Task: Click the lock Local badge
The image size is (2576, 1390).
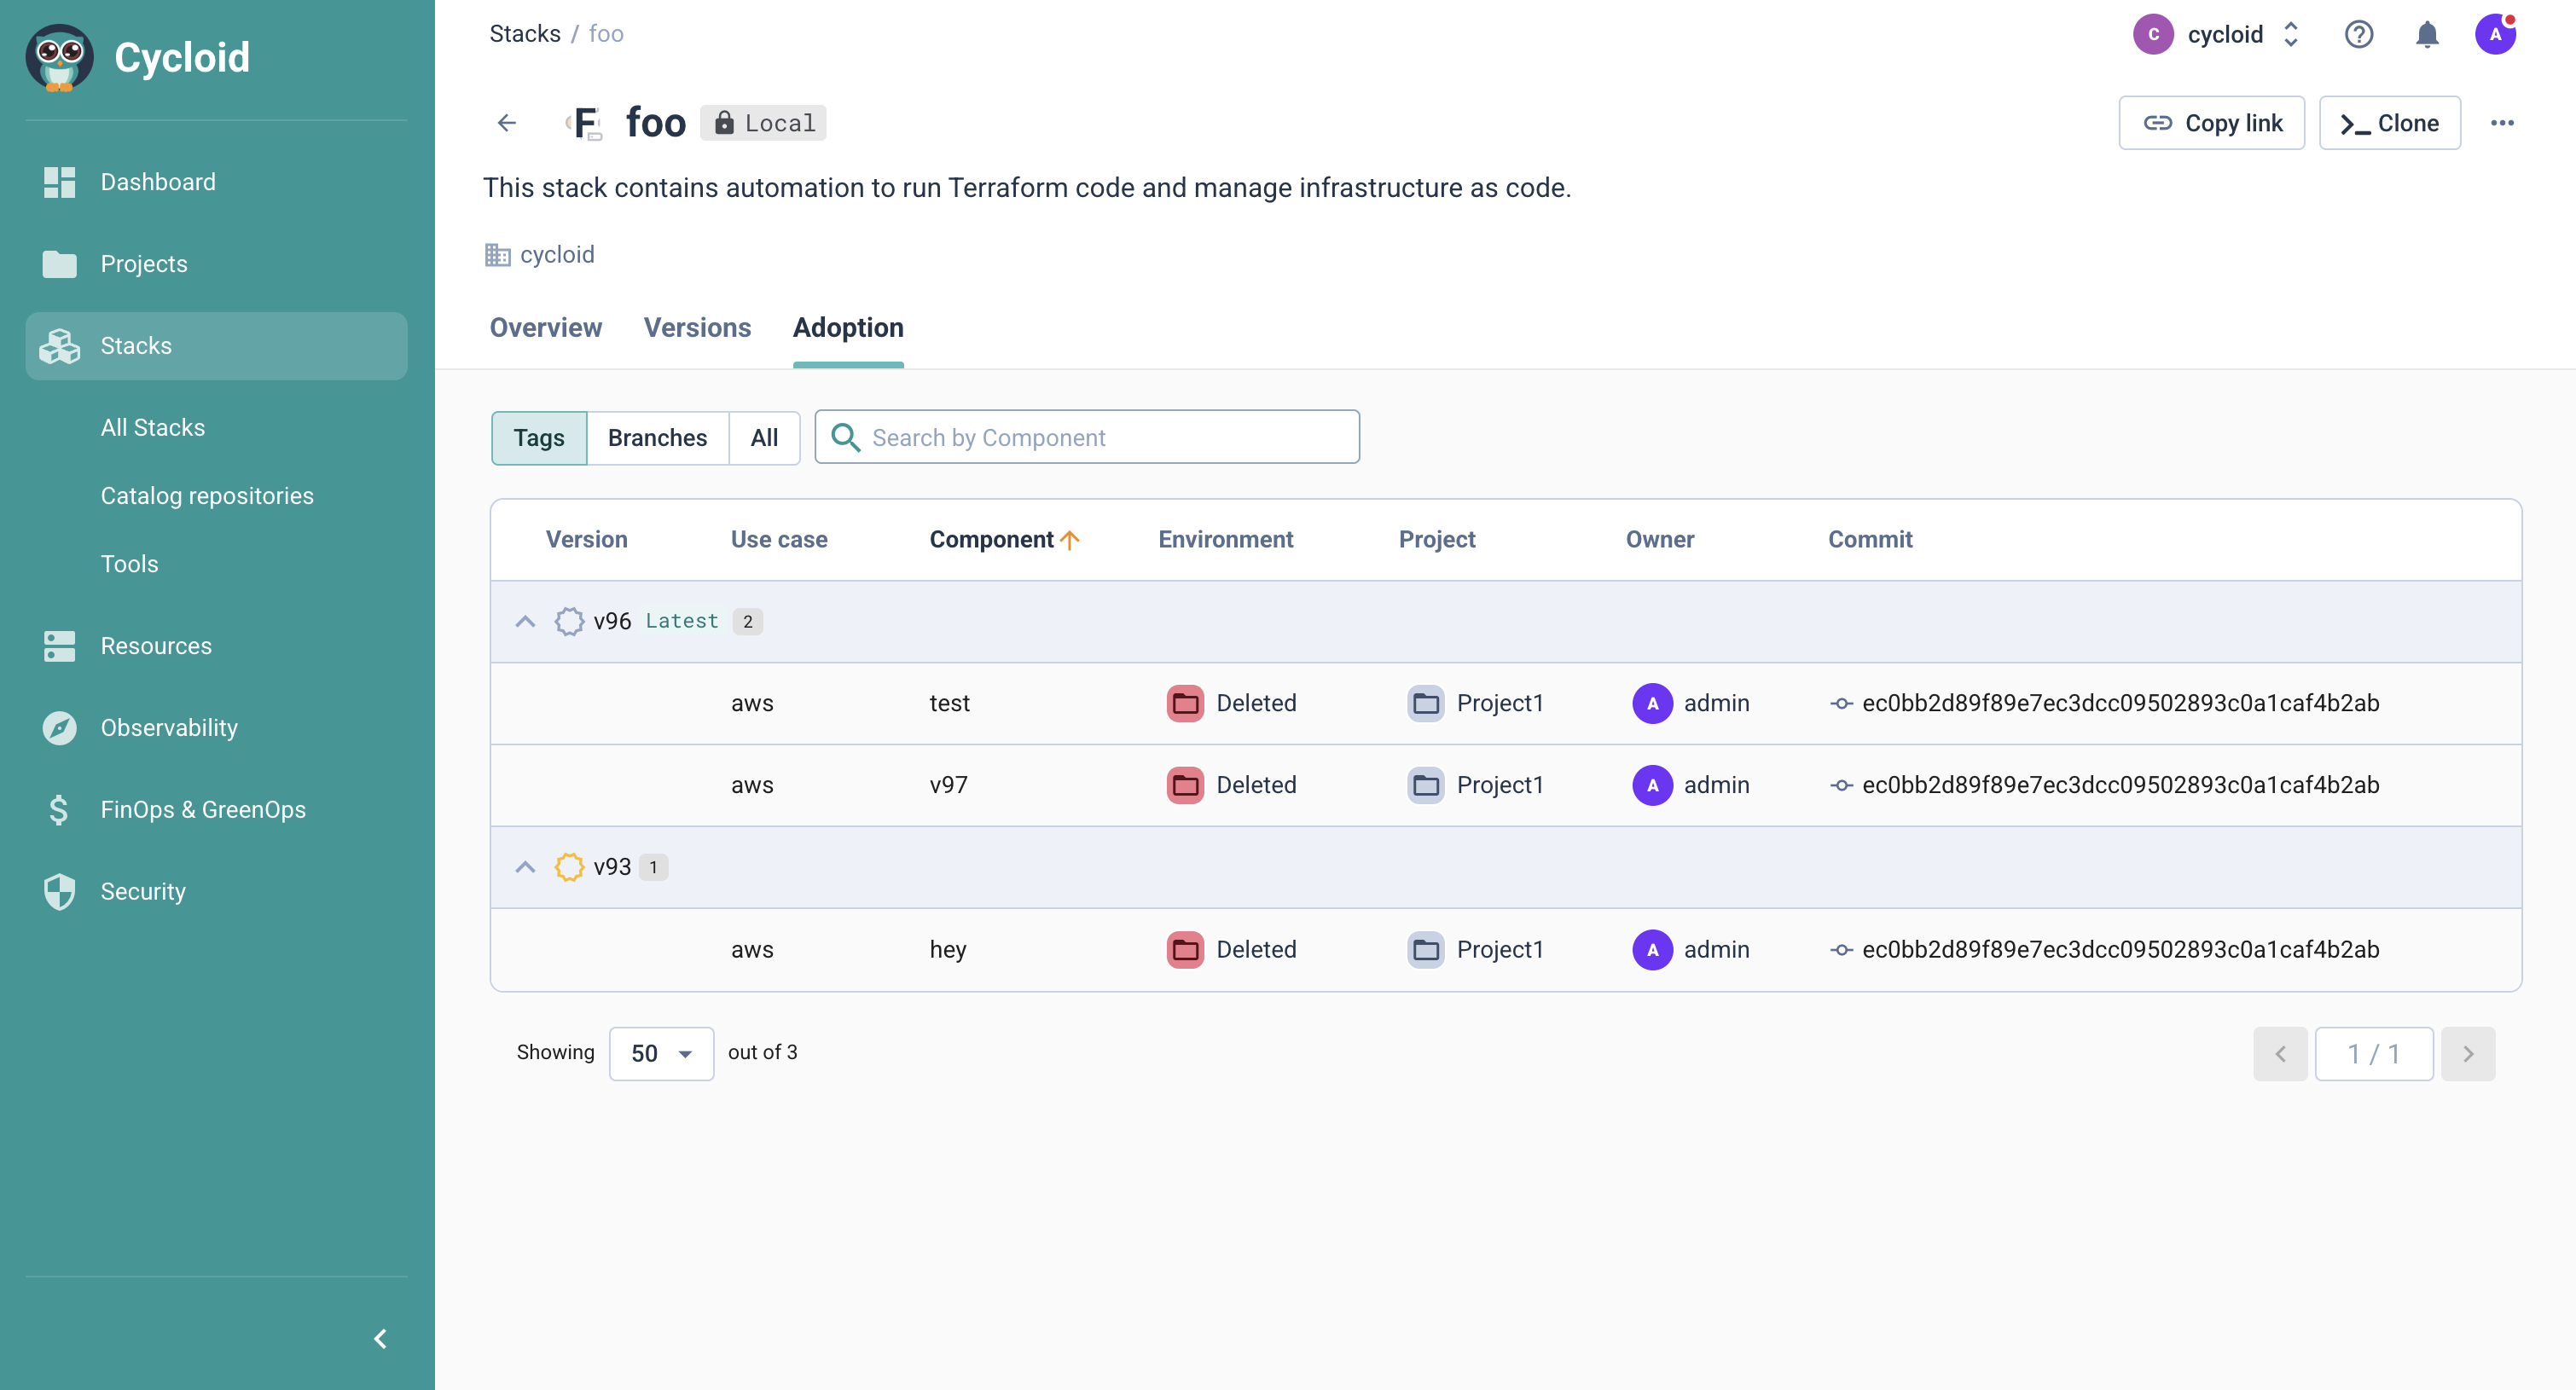Action: coord(763,123)
